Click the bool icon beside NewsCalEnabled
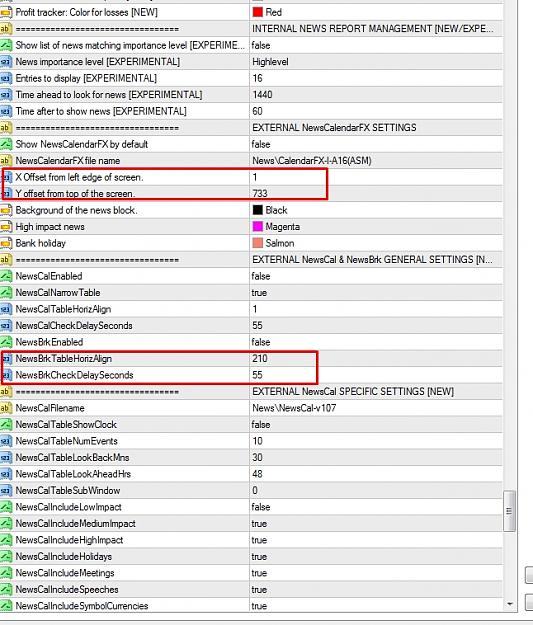Image resolution: width=533 pixels, height=625 pixels. [6, 276]
